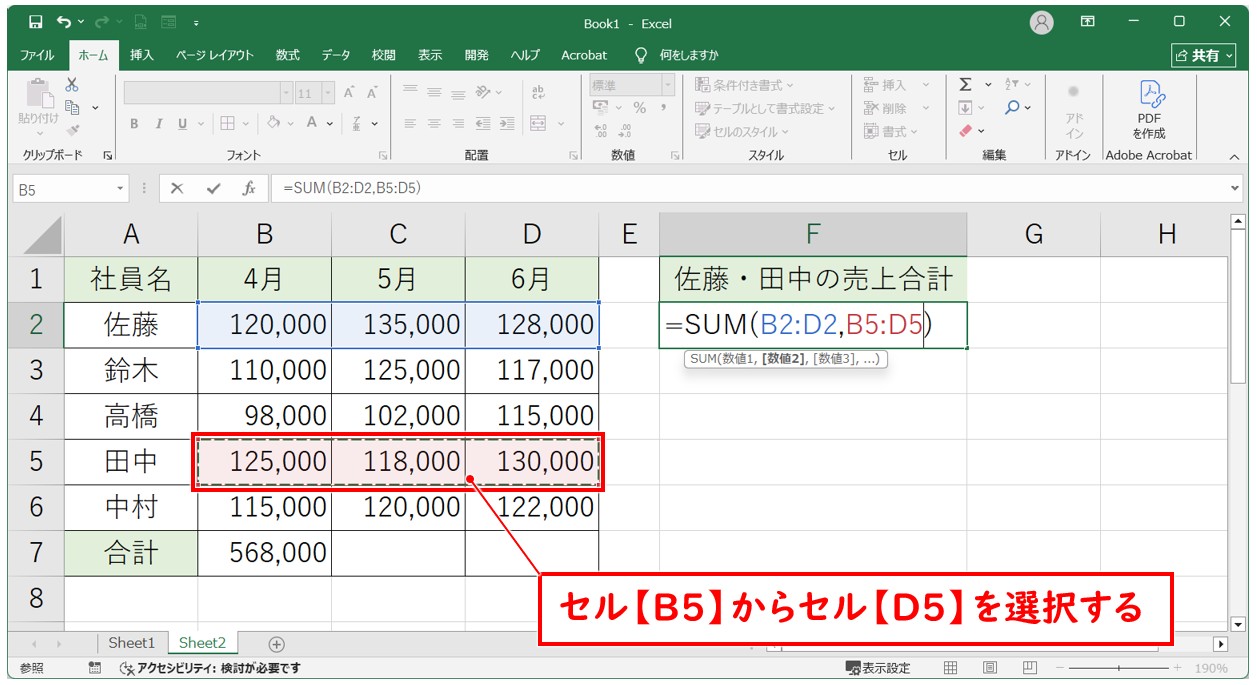Click the Decrease Font Size icon
Image resolution: width=1257 pixels, height=685 pixels.
tap(372, 93)
